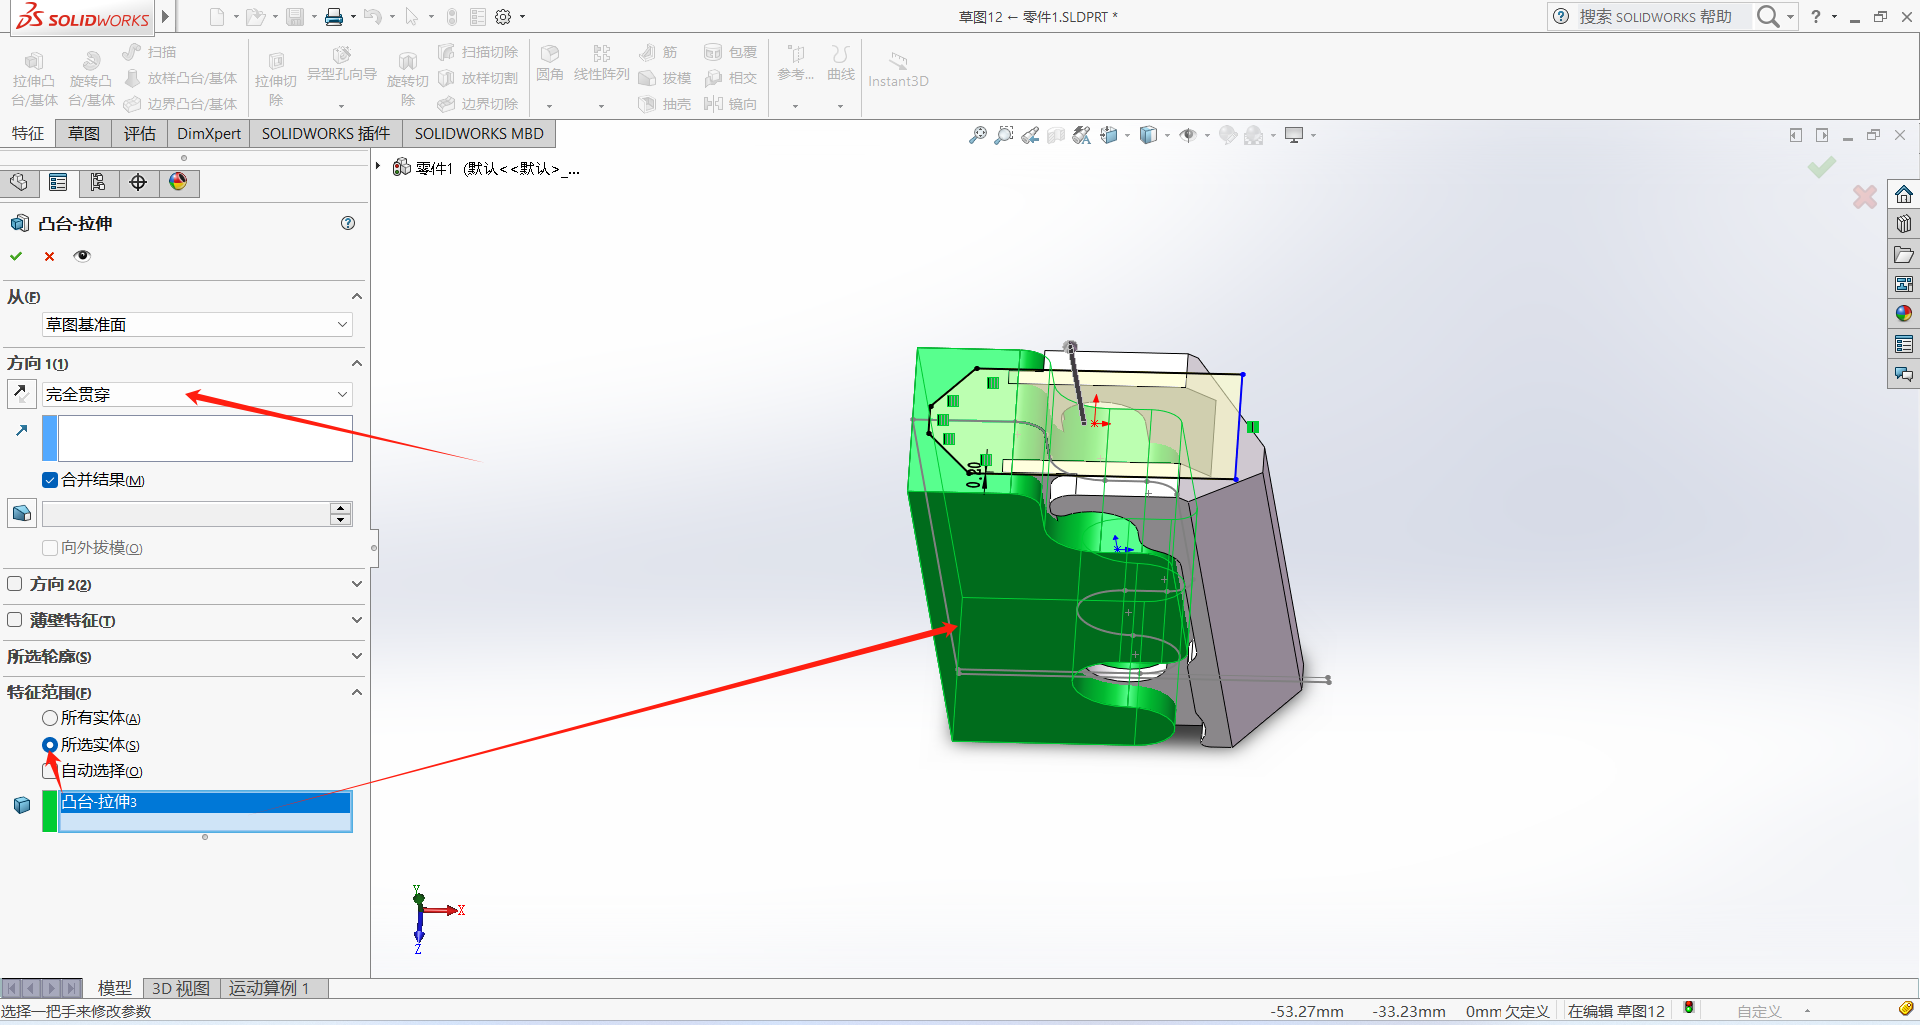
Task: Click the reverse direction arrow button
Action: click(x=21, y=394)
